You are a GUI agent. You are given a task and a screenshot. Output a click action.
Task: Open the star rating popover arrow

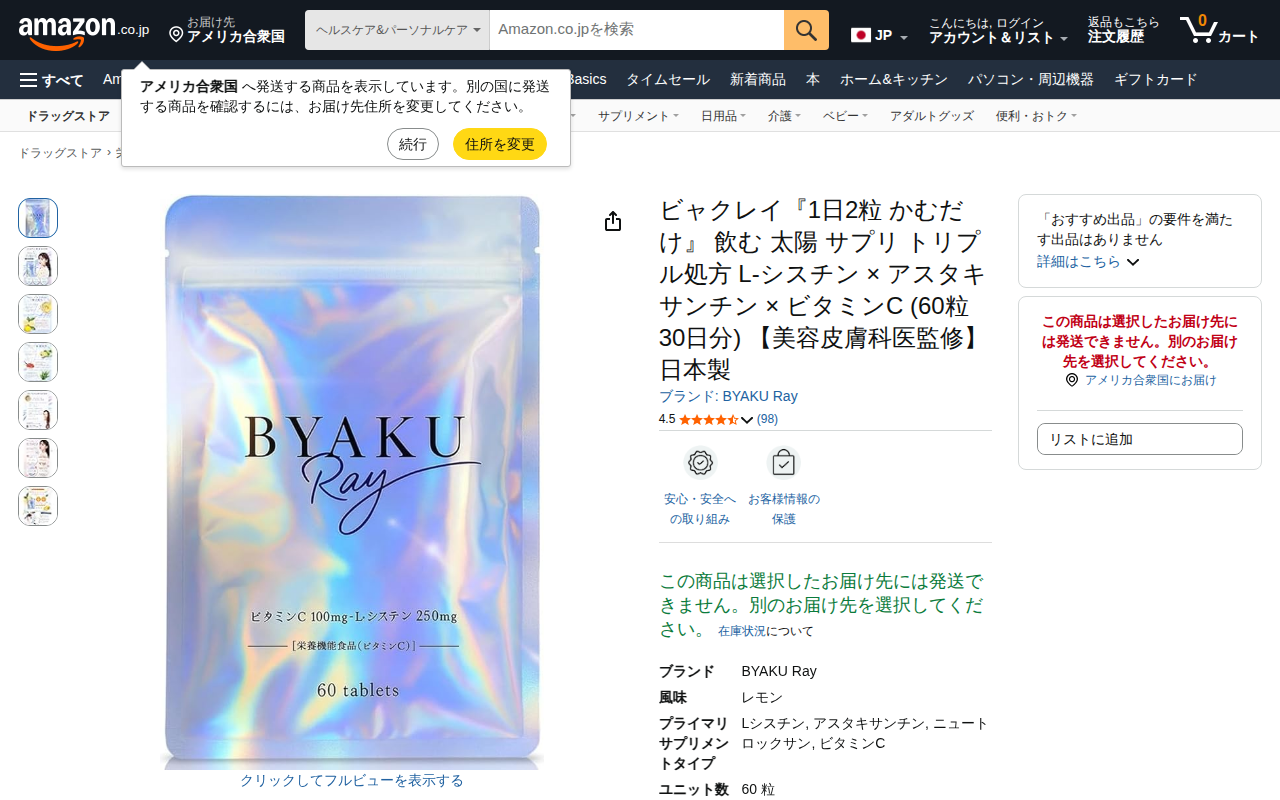point(746,420)
